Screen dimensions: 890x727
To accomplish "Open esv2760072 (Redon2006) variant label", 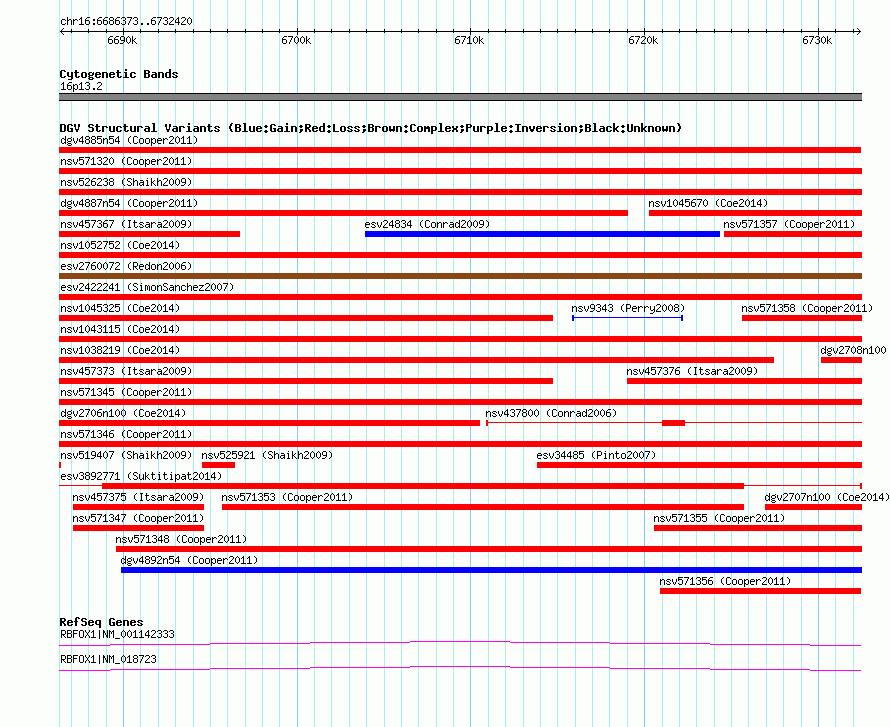I will coord(126,266).
